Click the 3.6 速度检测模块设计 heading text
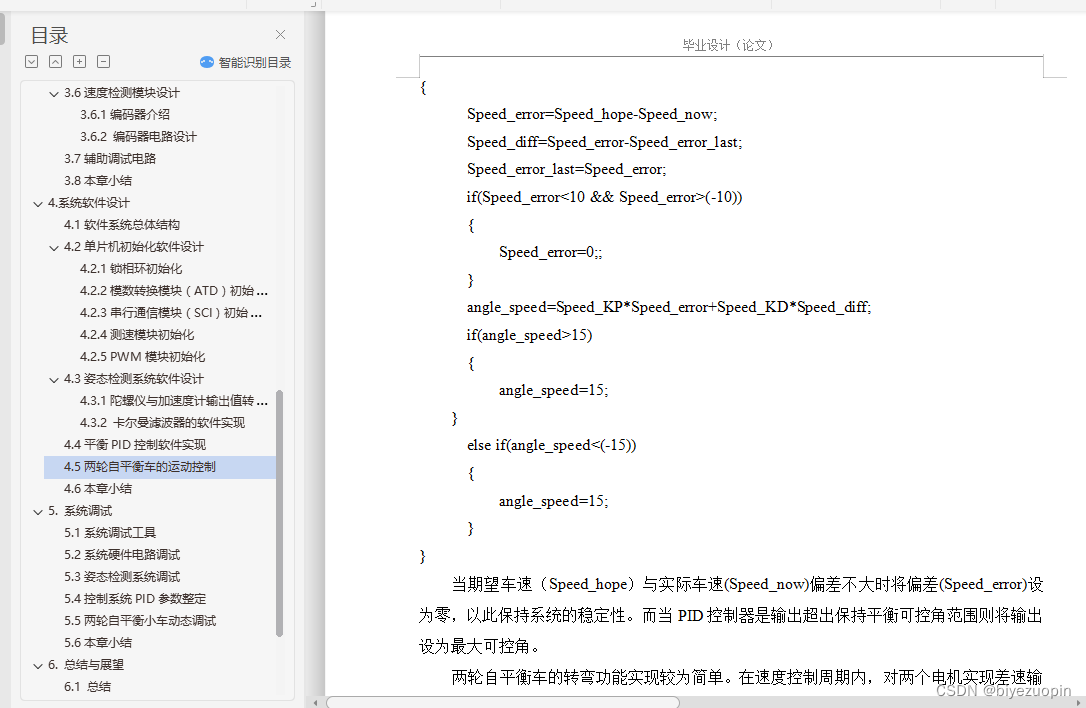The height and width of the screenshot is (708, 1086). tap(122, 93)
